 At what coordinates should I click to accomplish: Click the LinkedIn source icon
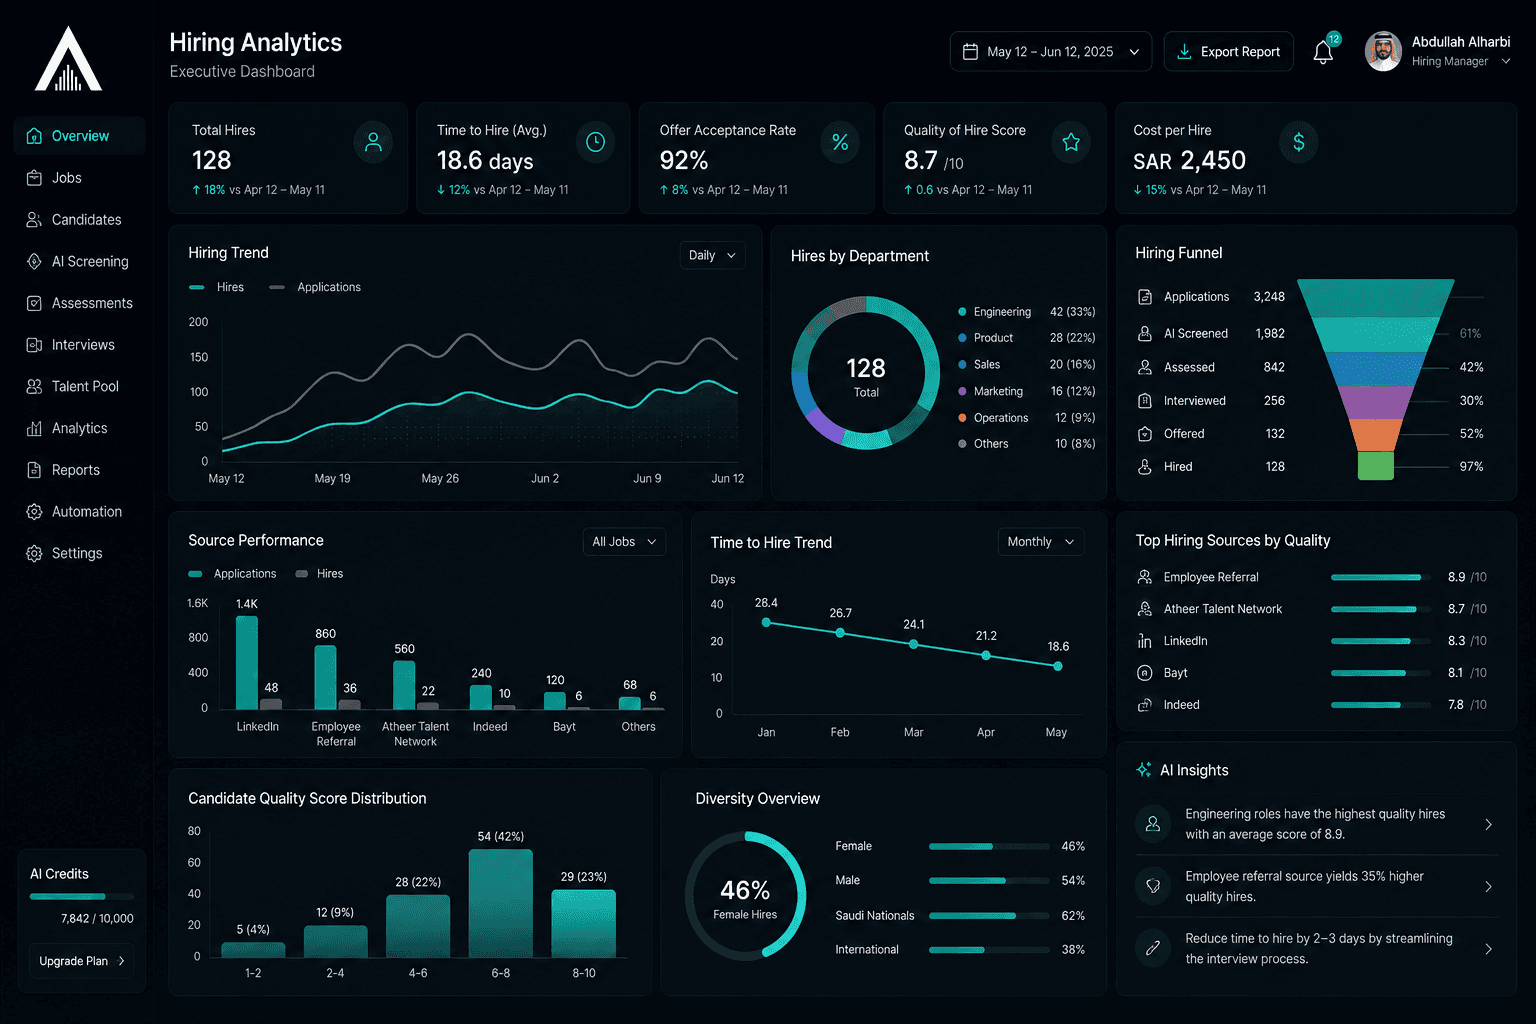click(x=1145, y=641)
